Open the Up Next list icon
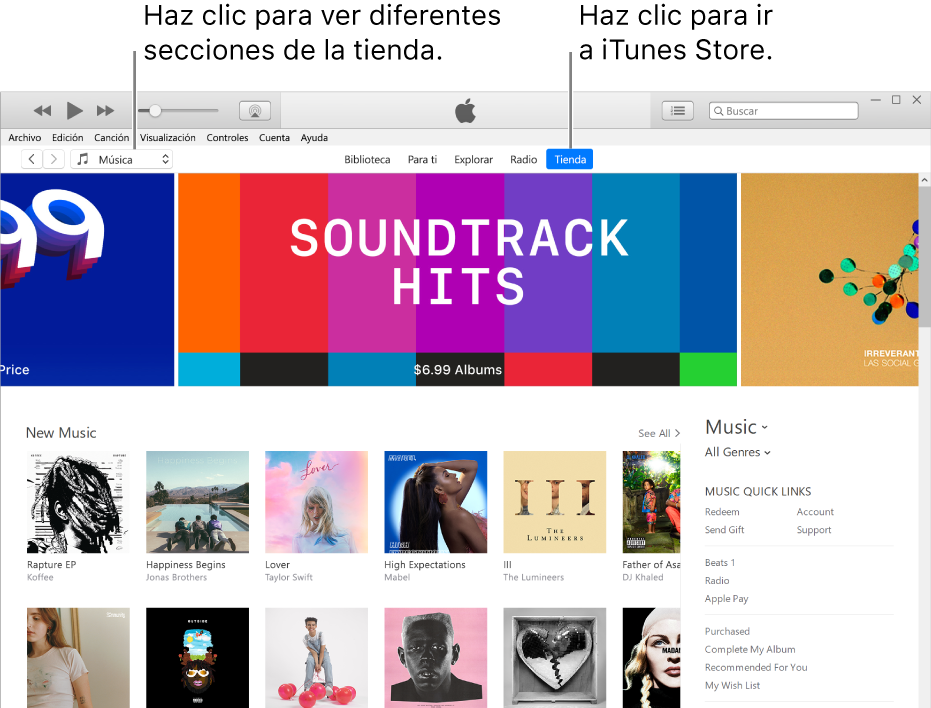Image resolution: width=931 pixels, height=708 pixels. point(677,110)
